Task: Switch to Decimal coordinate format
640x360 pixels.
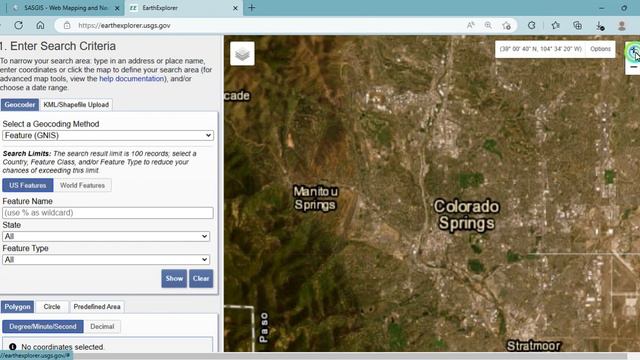Action: [102, 327]
